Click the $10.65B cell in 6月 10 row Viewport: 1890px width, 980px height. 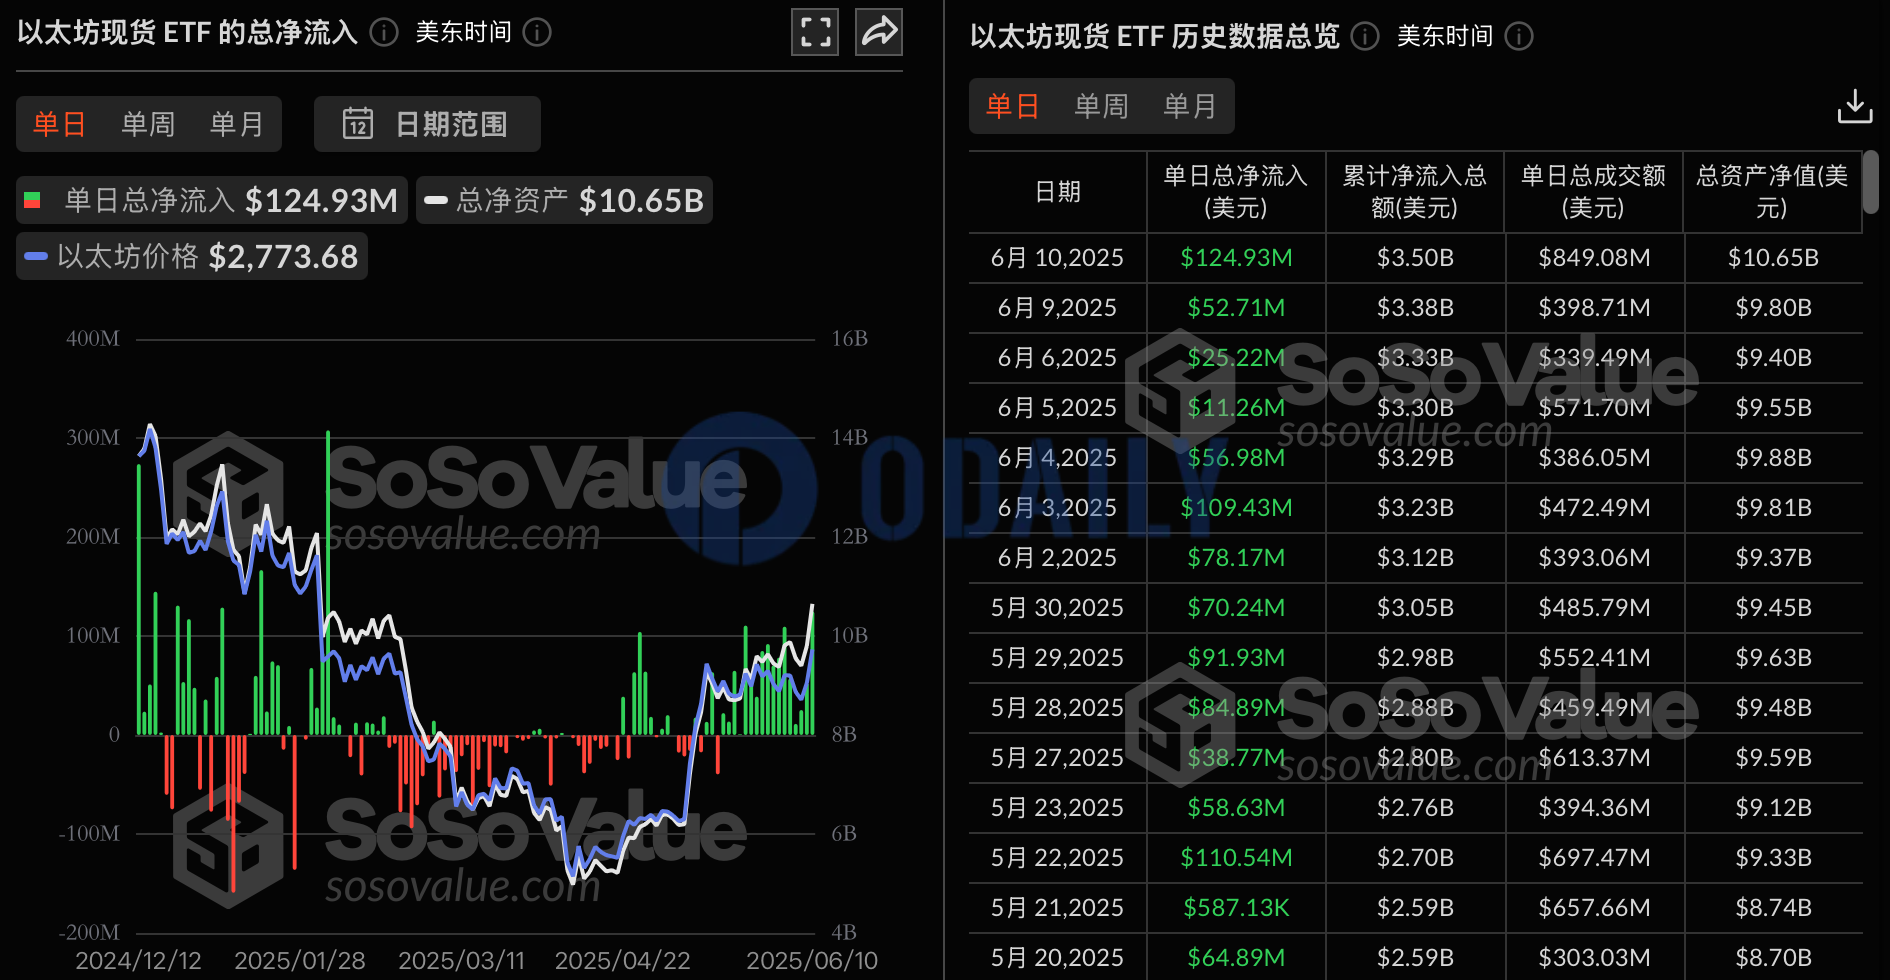click(x=1773, y=258)
